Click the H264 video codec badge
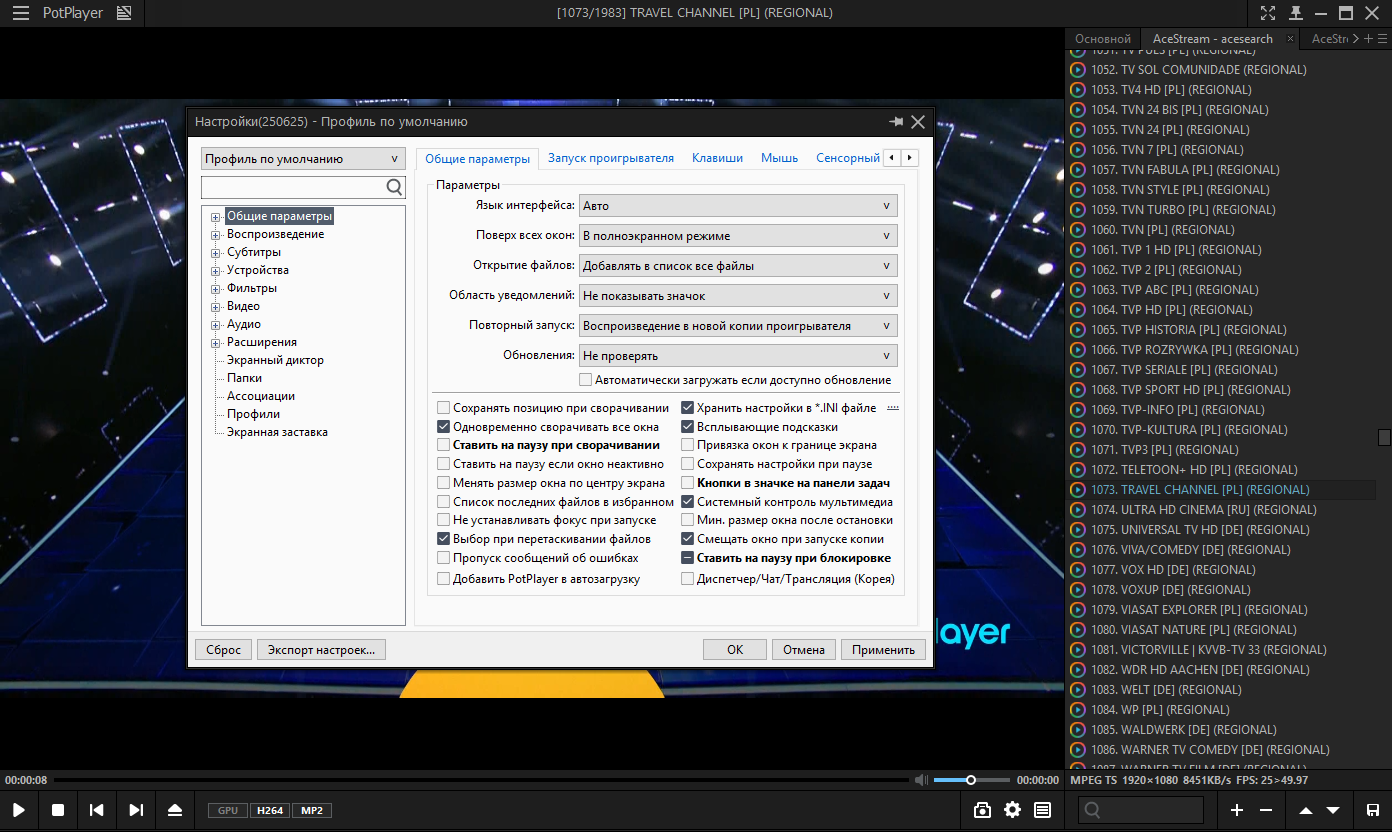 click(269, 810)
